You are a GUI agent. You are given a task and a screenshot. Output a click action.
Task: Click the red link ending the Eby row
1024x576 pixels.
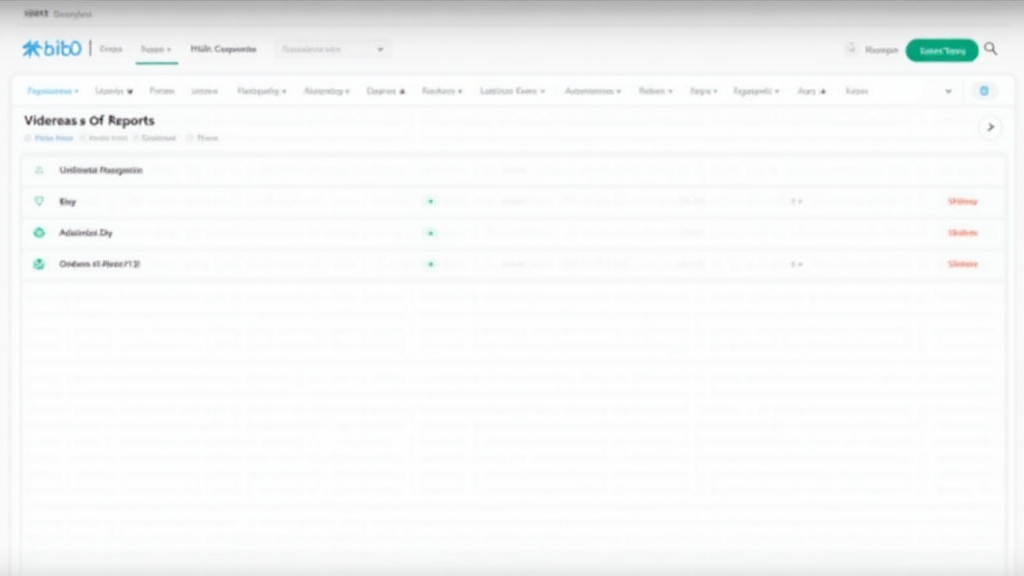pos(962,201)
